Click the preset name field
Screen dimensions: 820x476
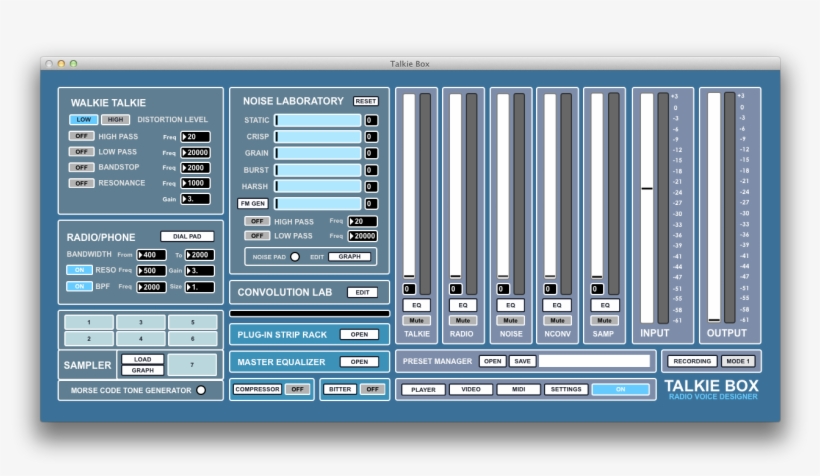point(595,361)
